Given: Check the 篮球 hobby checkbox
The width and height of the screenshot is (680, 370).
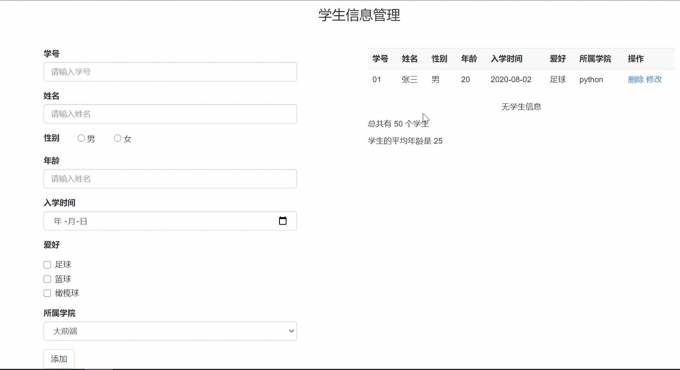Looking at the screenshot, I should (47, 279).
